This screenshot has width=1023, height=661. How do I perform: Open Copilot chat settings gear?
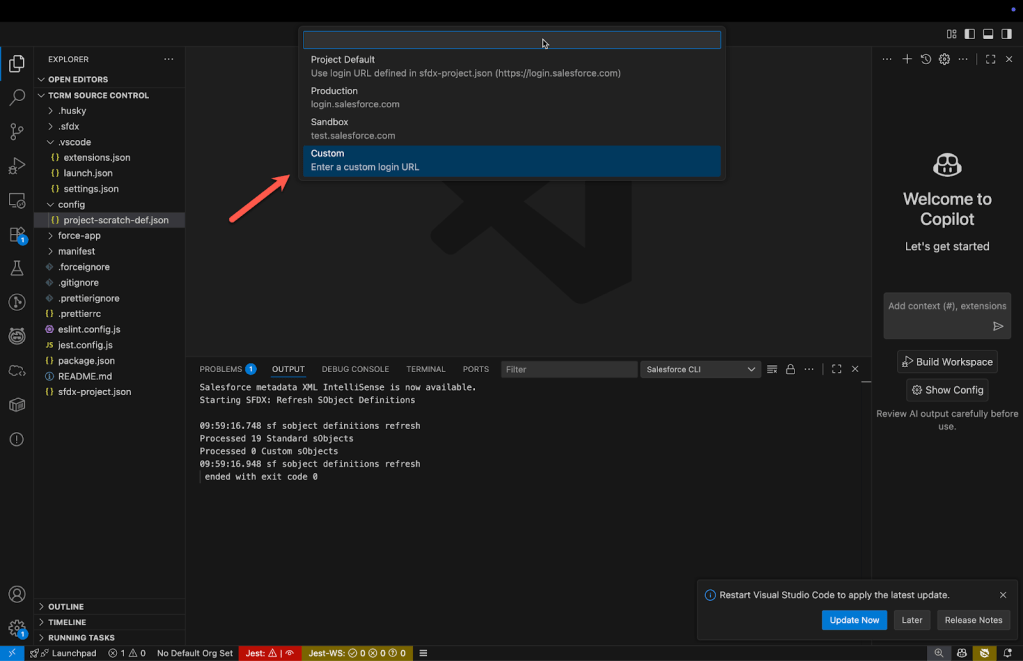944,60
